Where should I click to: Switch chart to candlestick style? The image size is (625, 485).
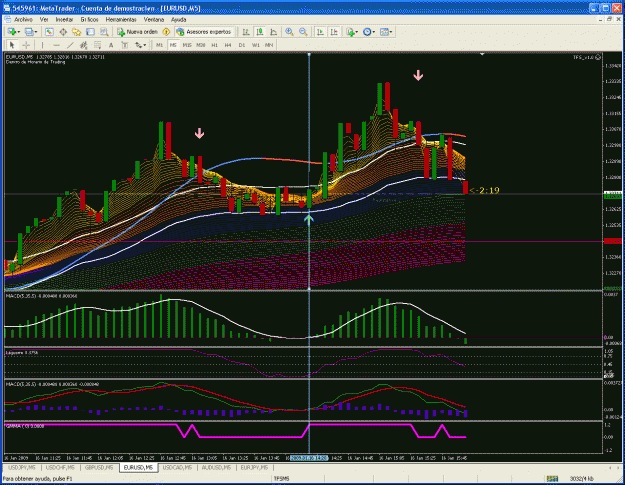coord(260,32)
